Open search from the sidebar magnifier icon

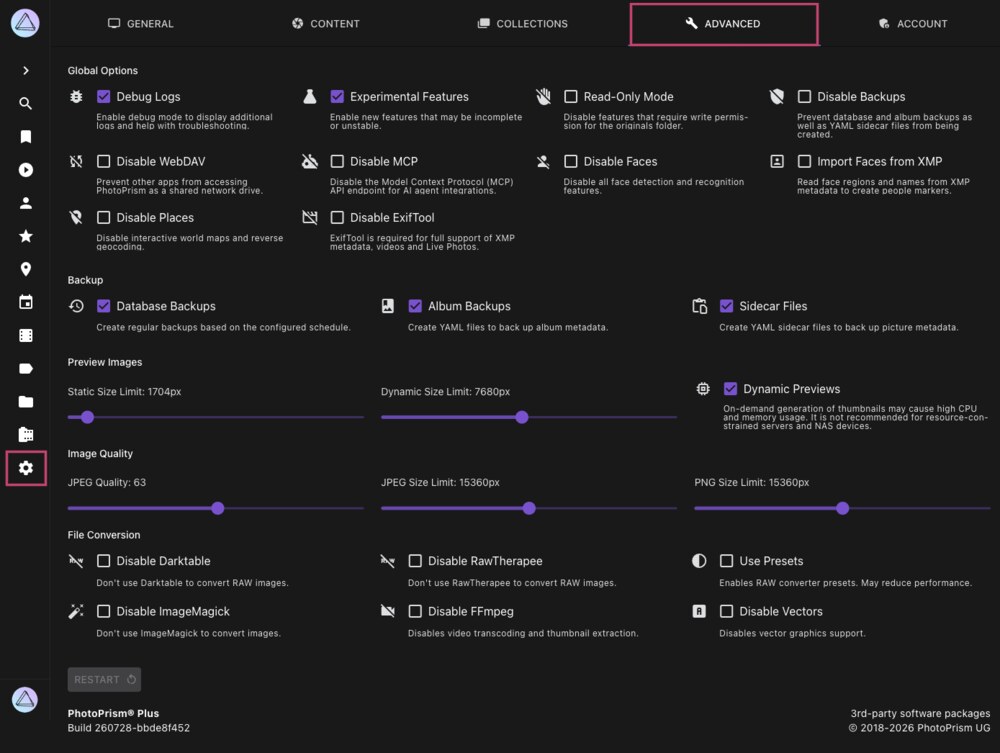(x=26, y=103)
